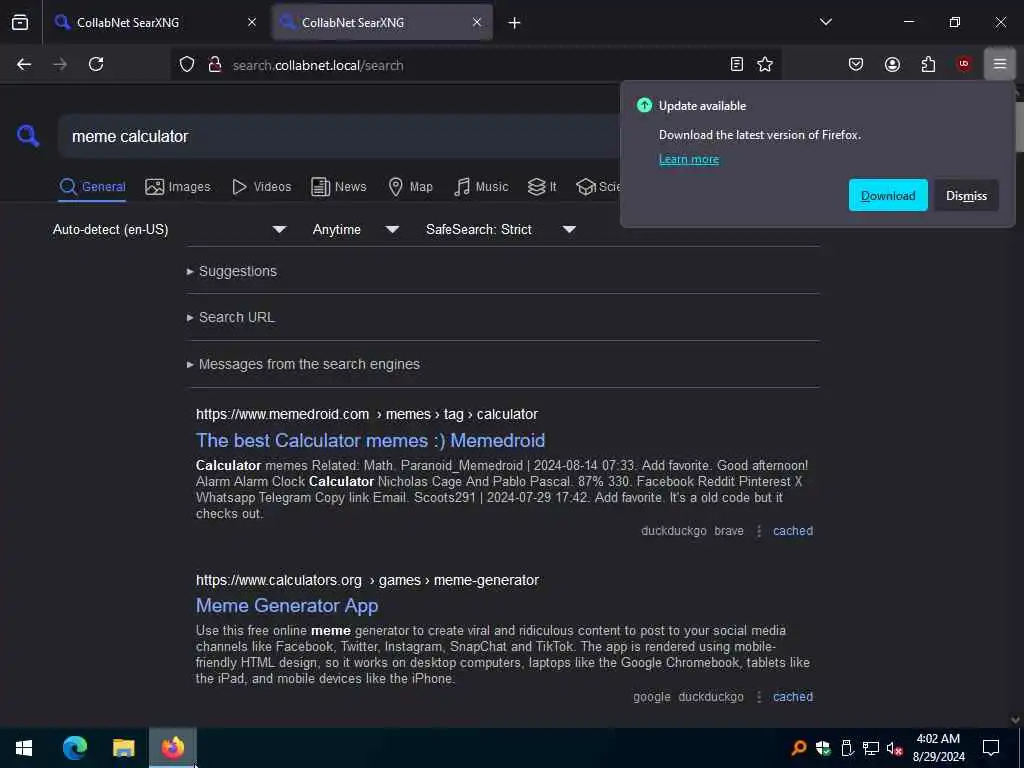This screenshot has width=1024, height=768.
Task: Click the memedroid.com result URL
Action: [x=367, y=414]
